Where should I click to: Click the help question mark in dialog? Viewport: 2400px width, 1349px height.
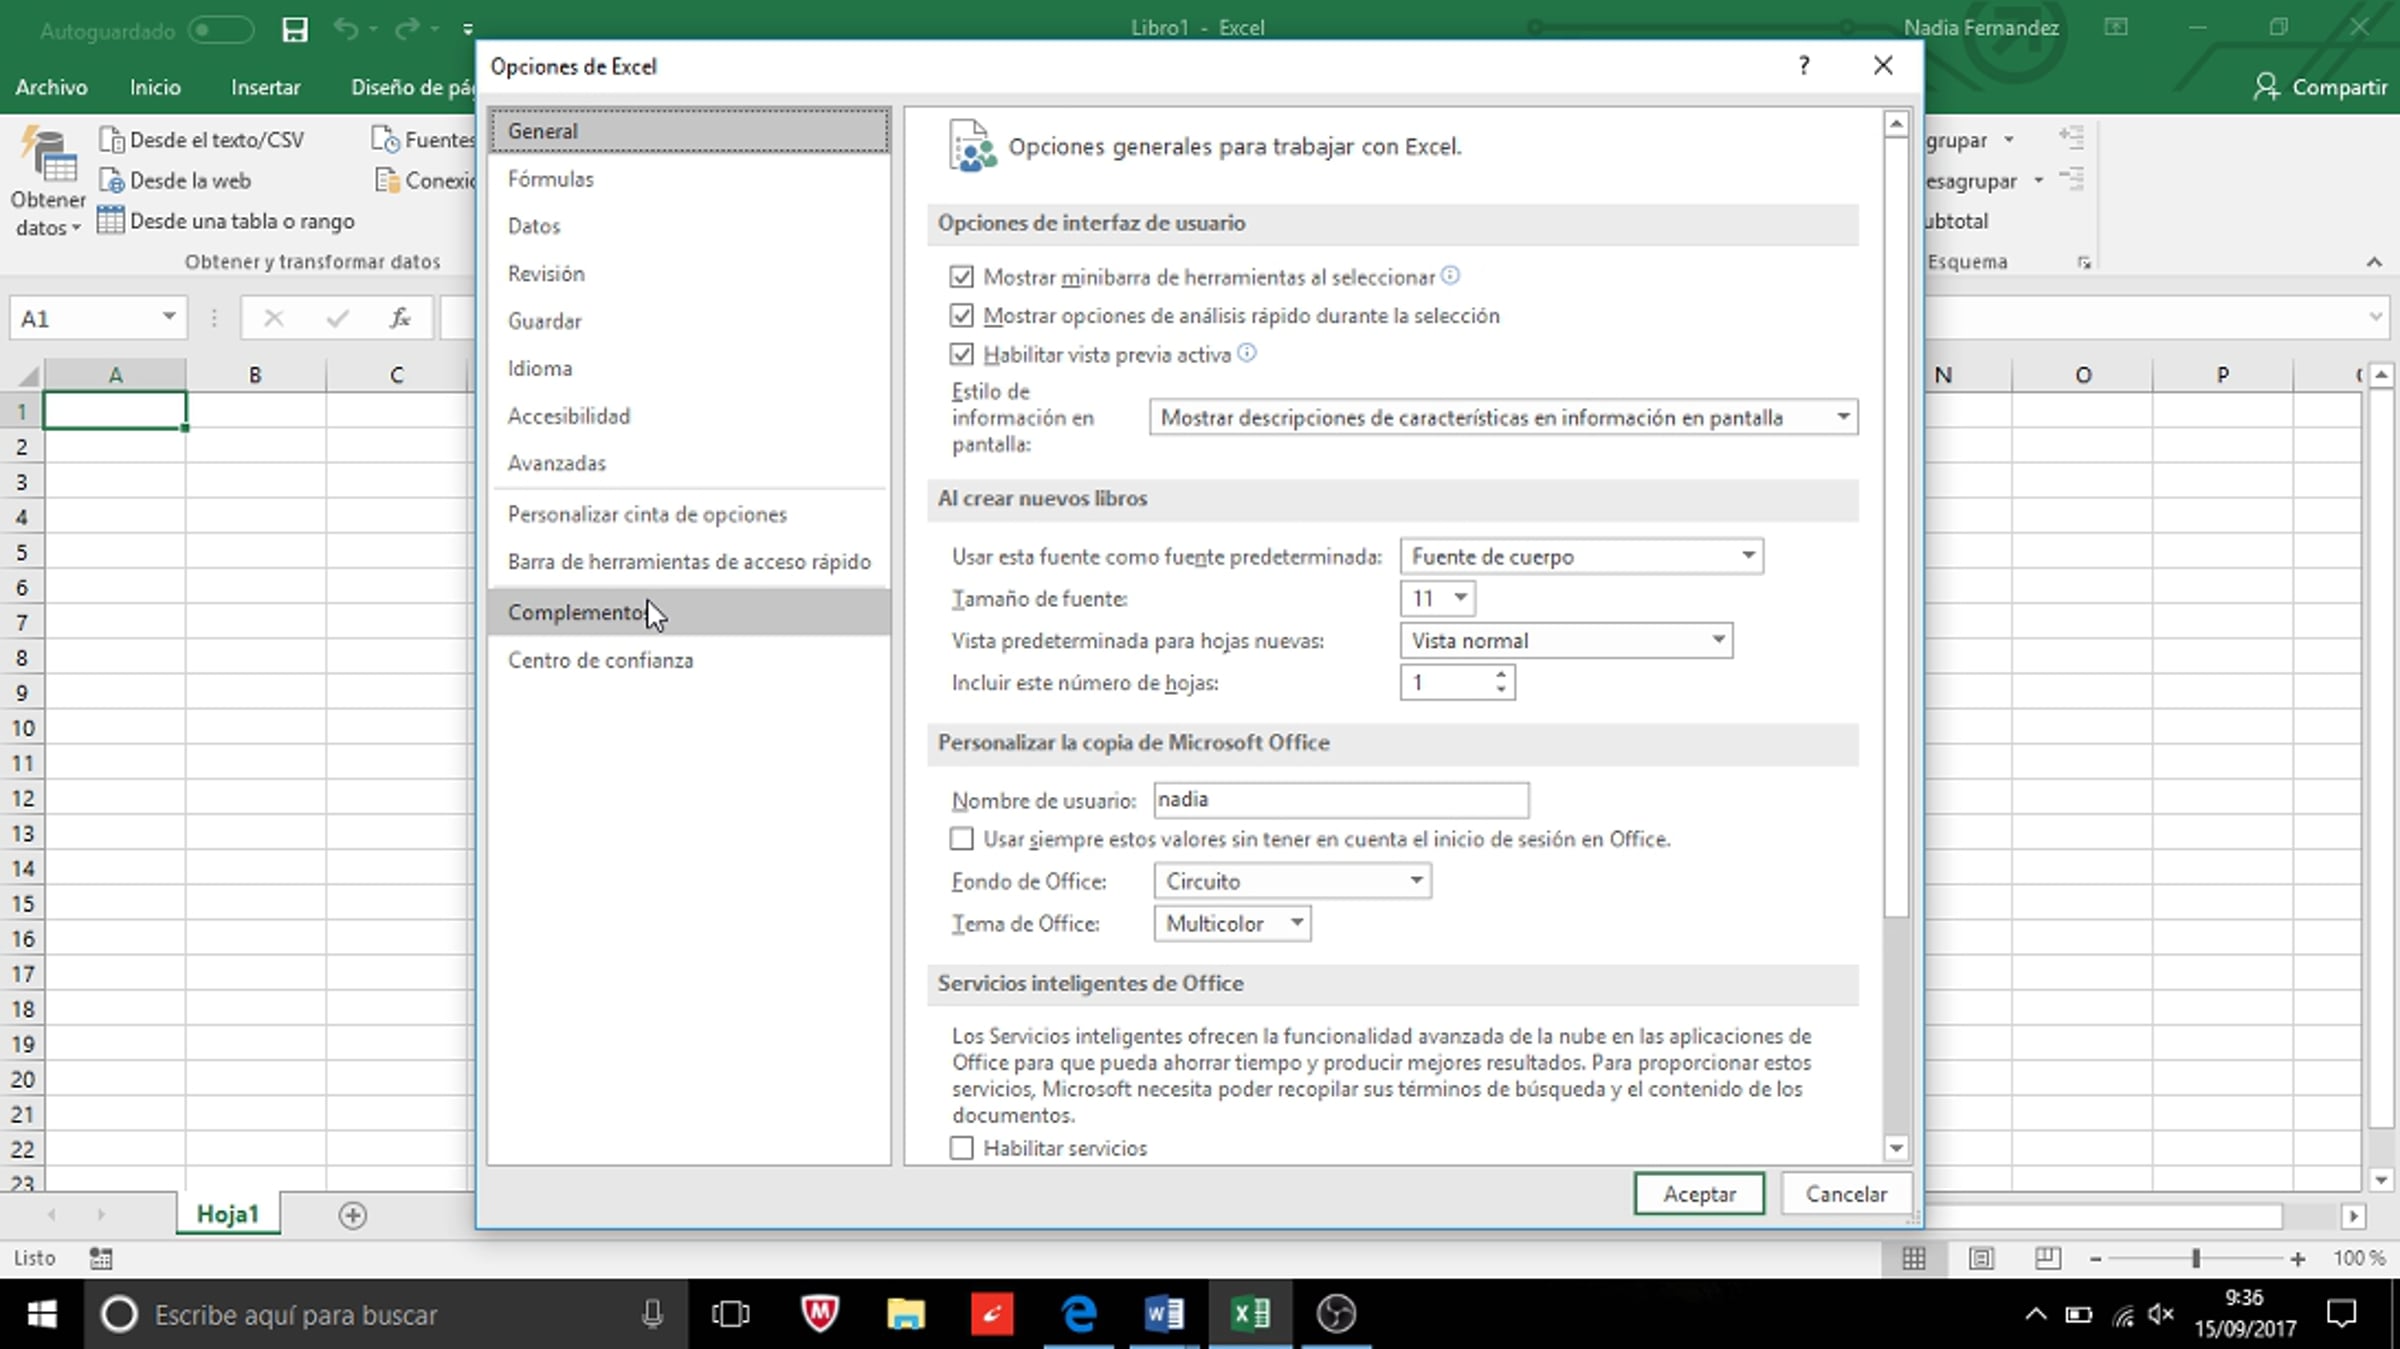tap(1804, 66)
